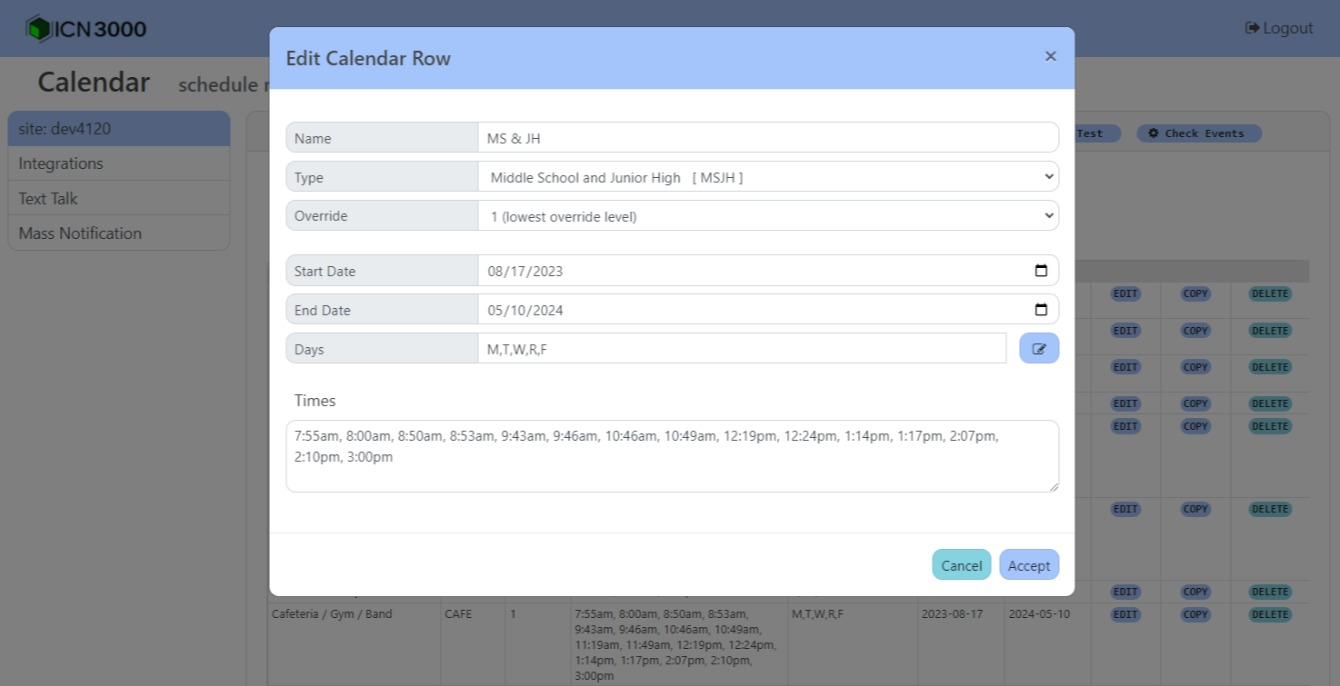Click the Days text field

point(741,349)
